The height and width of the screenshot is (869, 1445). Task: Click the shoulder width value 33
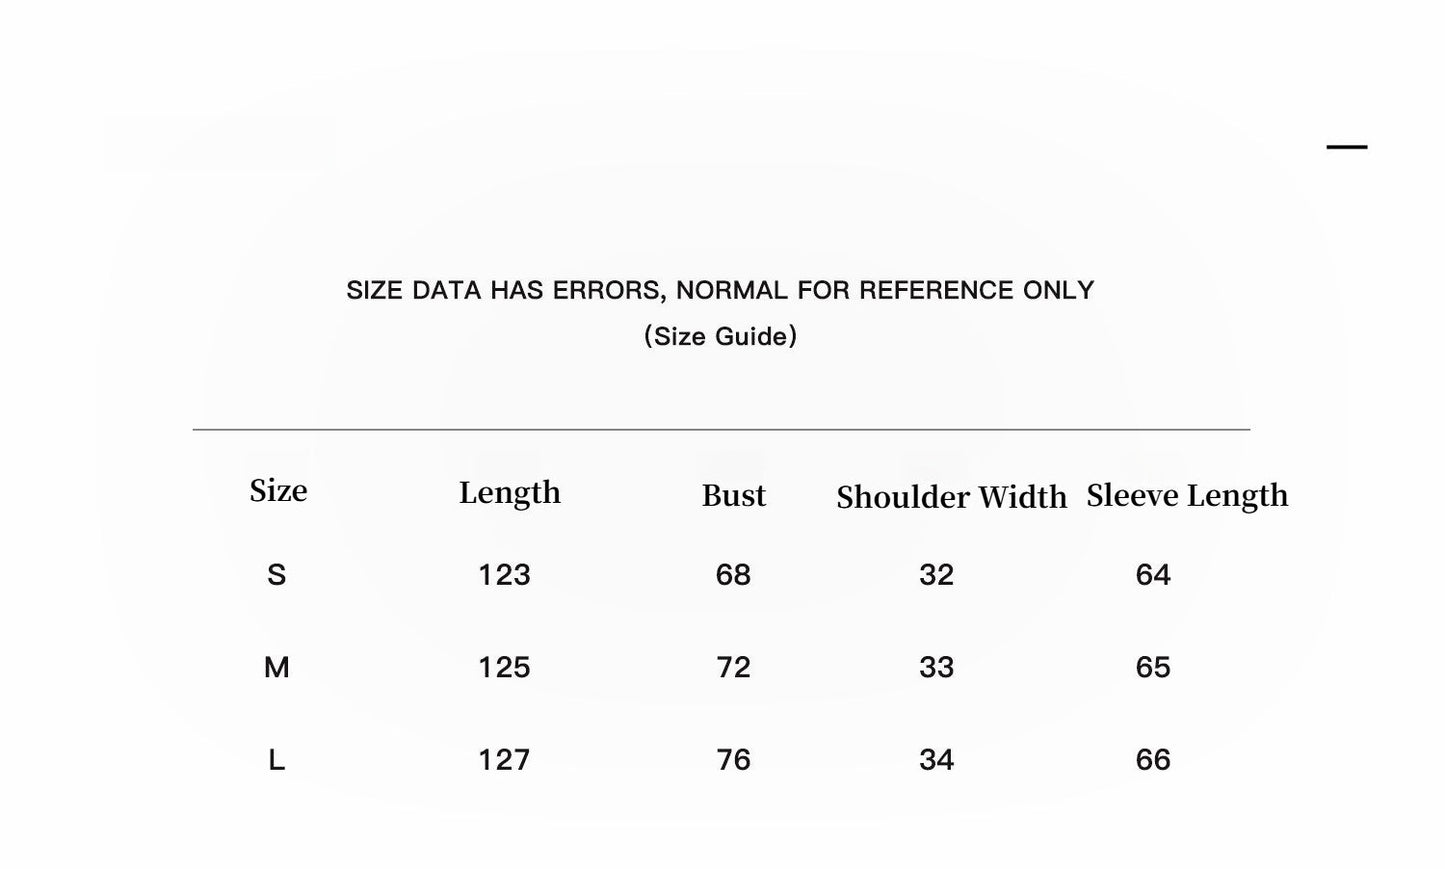tap(936, 667)
